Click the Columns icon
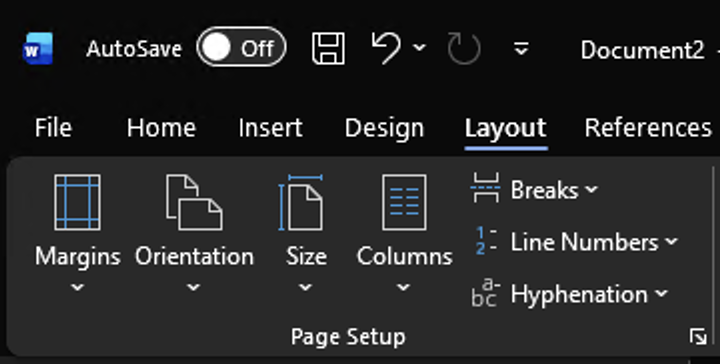Viewport: 720px width, 364px height. (404, 202)
